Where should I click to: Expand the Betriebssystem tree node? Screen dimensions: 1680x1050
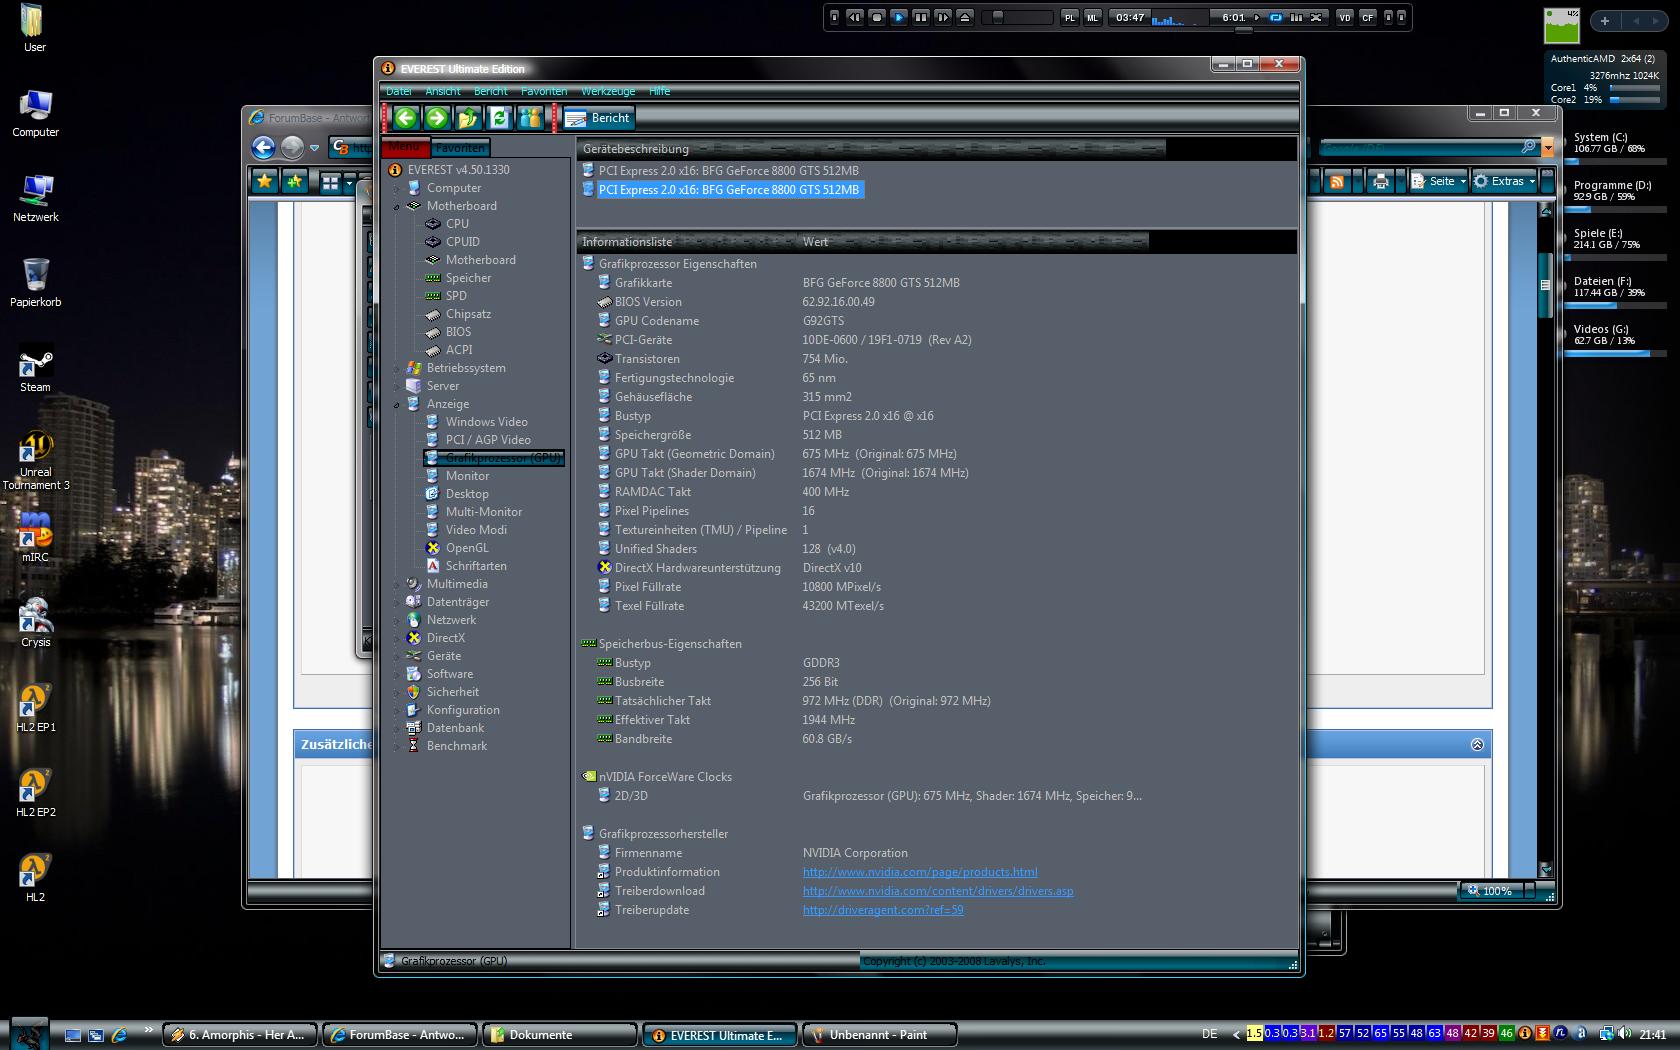pos(397,368)
